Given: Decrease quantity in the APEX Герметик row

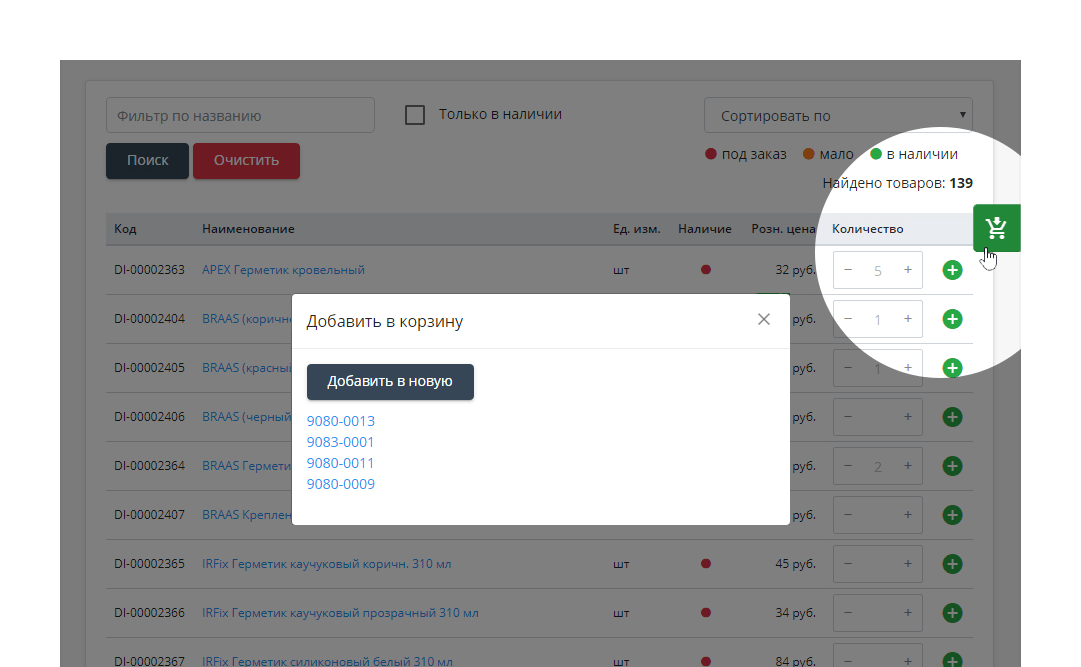Looking at the screenshot, I should (848, 270).
